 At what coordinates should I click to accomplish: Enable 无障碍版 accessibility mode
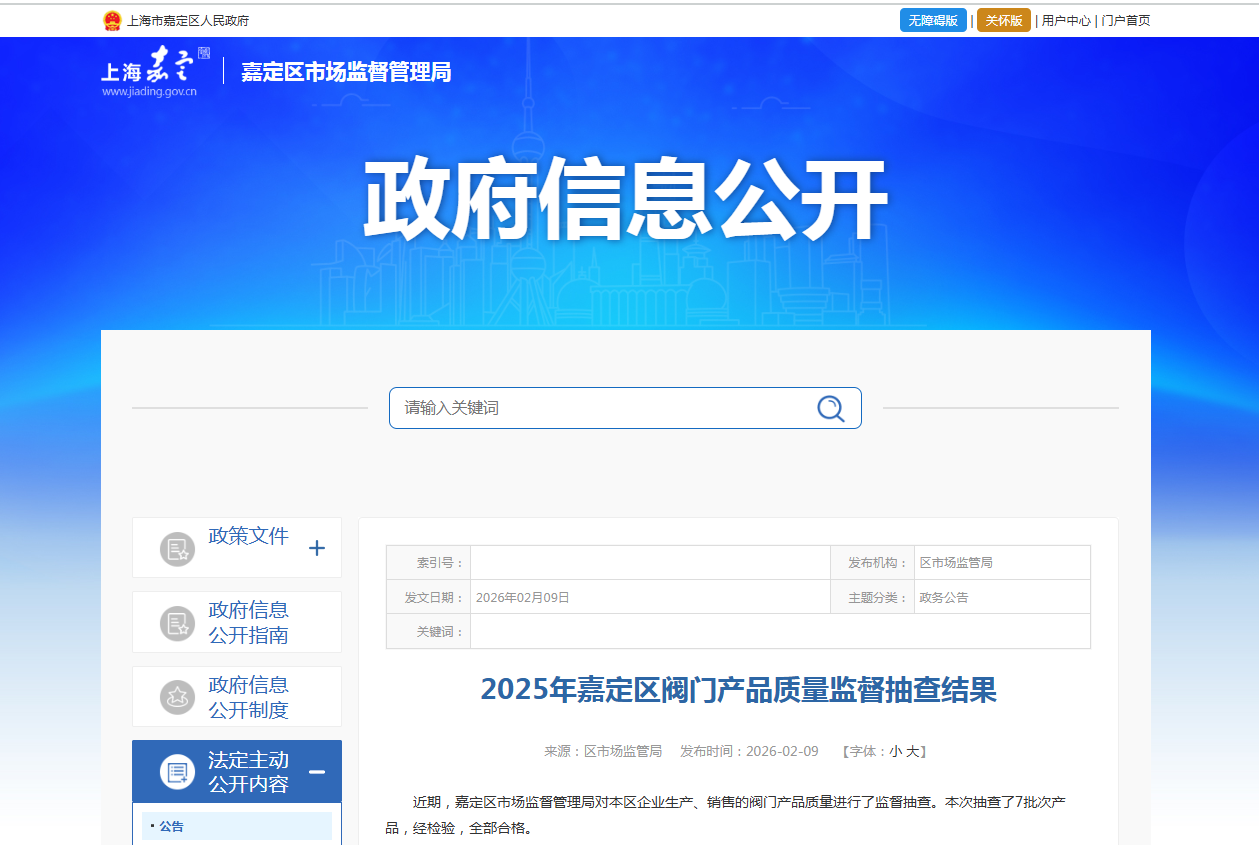coord(933,19)
